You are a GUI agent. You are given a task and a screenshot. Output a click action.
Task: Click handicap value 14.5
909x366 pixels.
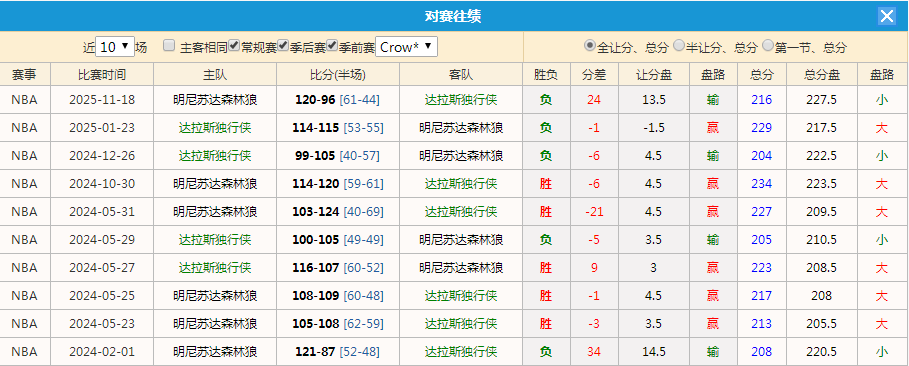point(654,351)
